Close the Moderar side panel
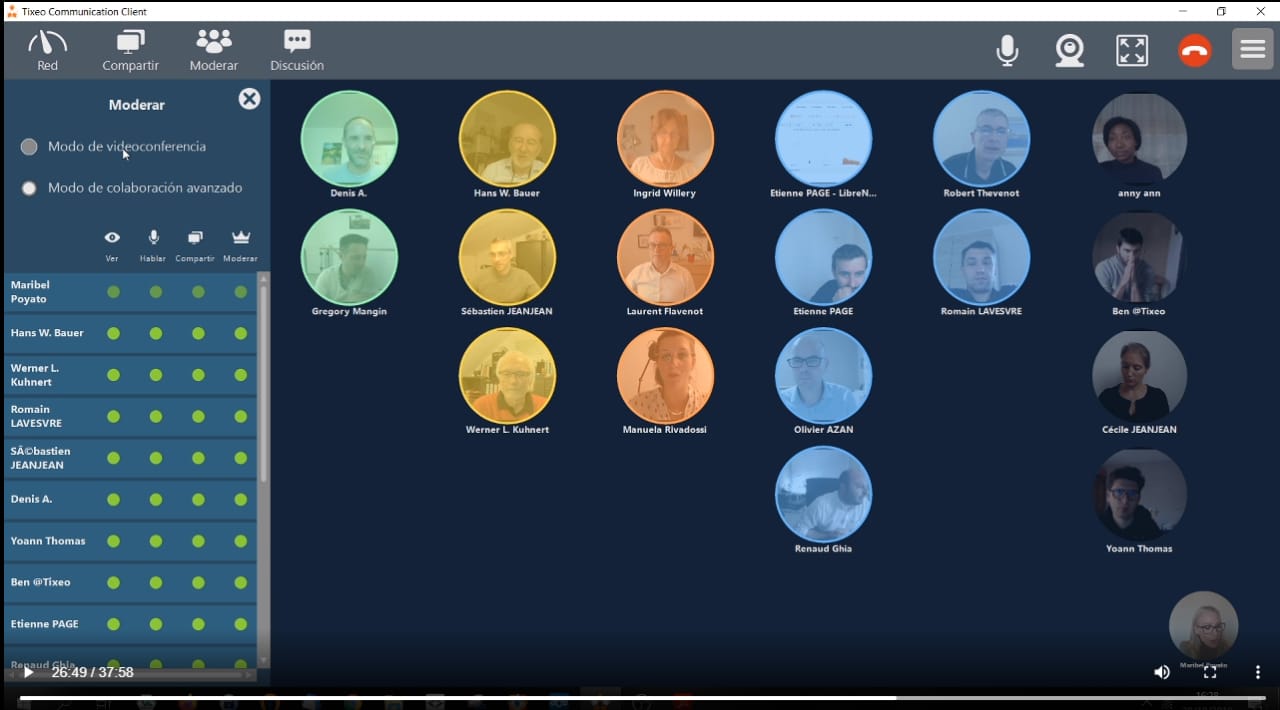 [x=249, y=98]
